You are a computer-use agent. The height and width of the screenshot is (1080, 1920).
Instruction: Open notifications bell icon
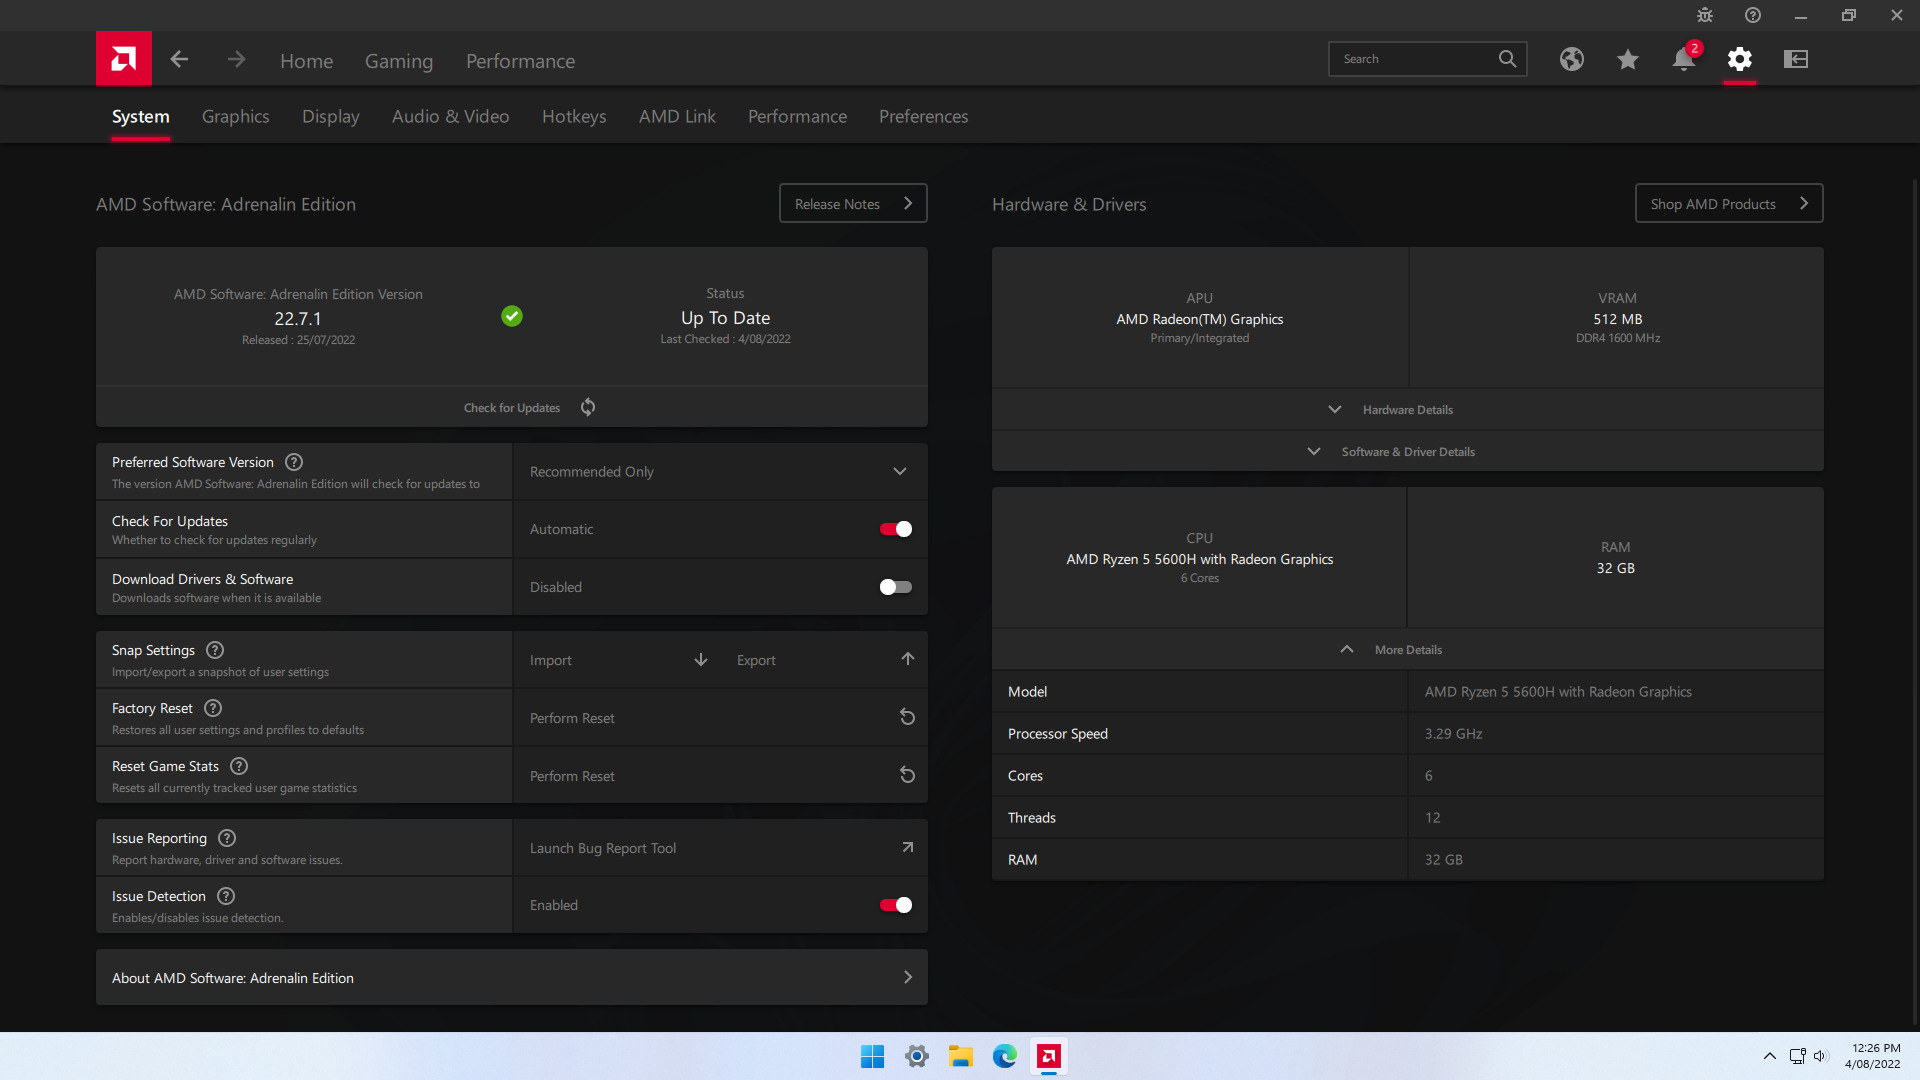point(1684,59)
